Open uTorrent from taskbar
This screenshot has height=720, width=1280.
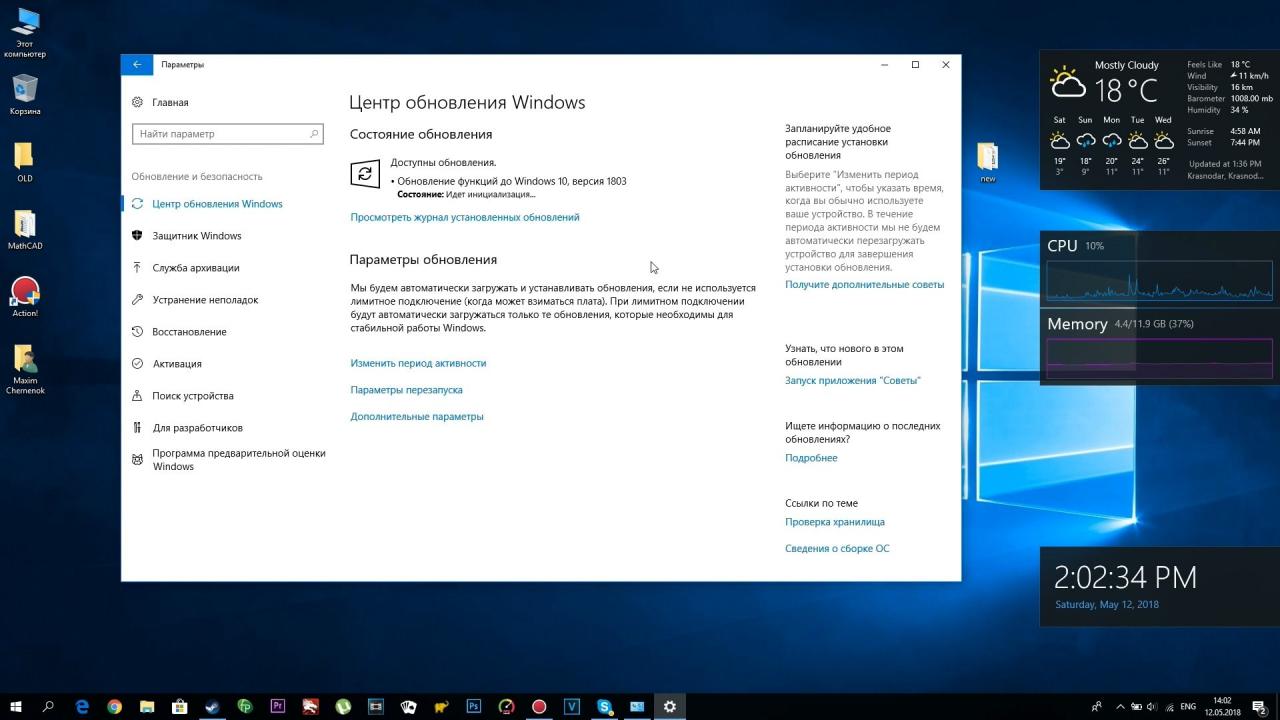[343, 706]
